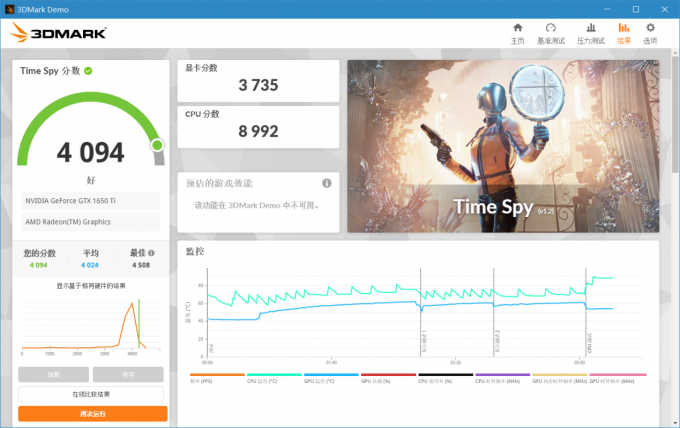Click the 在线比较结果 button
This screenshot has width=680, height=428.
(91, 394)
